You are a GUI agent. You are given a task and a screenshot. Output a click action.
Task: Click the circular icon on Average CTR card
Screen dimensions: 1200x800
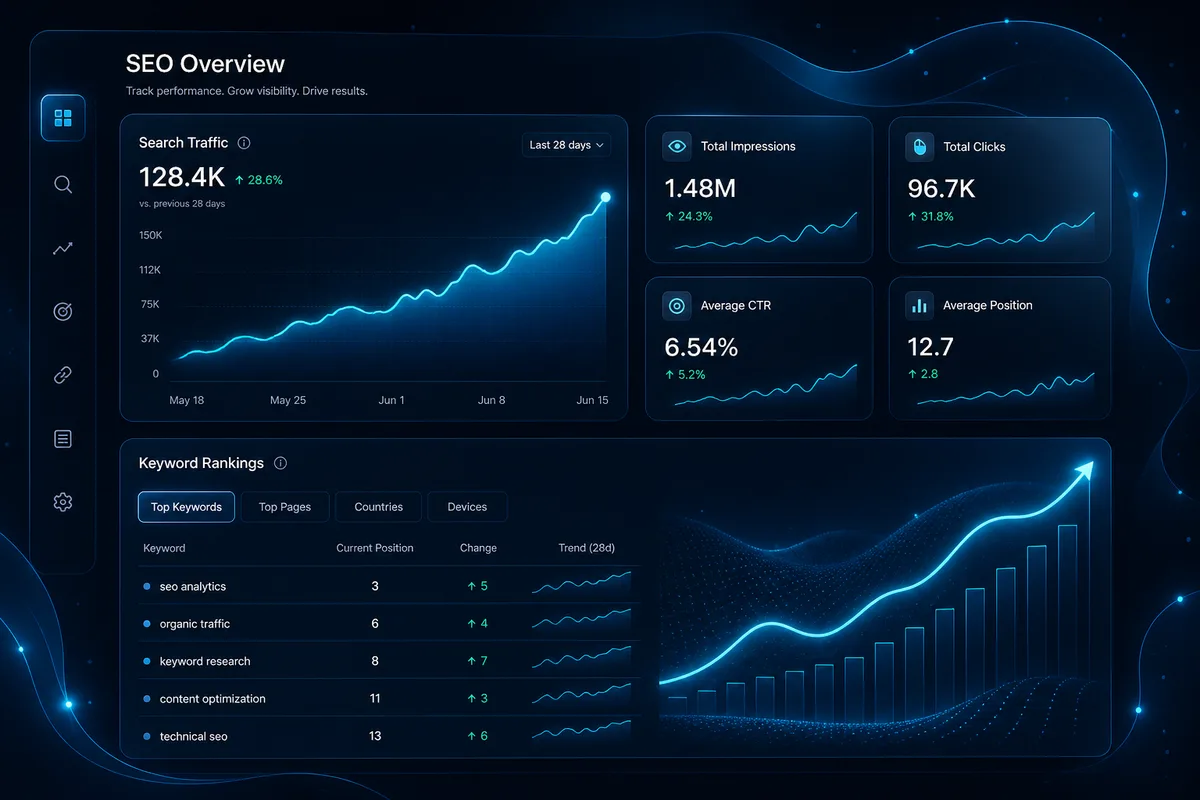677,305
